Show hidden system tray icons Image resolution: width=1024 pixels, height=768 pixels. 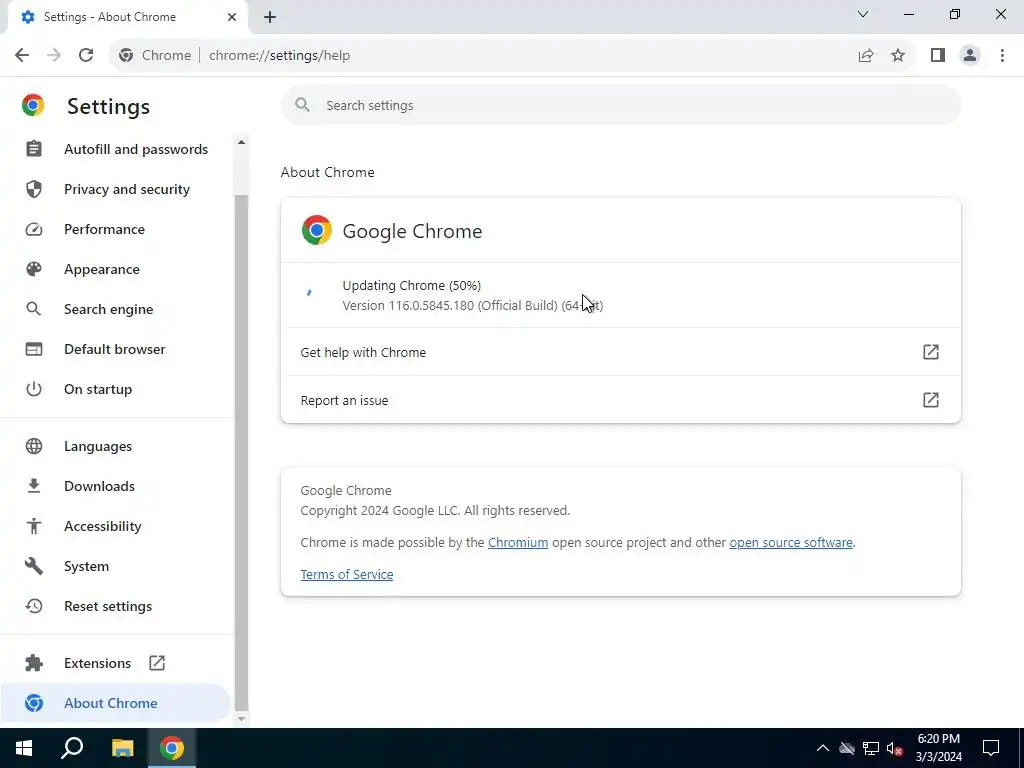coord(823,748)
